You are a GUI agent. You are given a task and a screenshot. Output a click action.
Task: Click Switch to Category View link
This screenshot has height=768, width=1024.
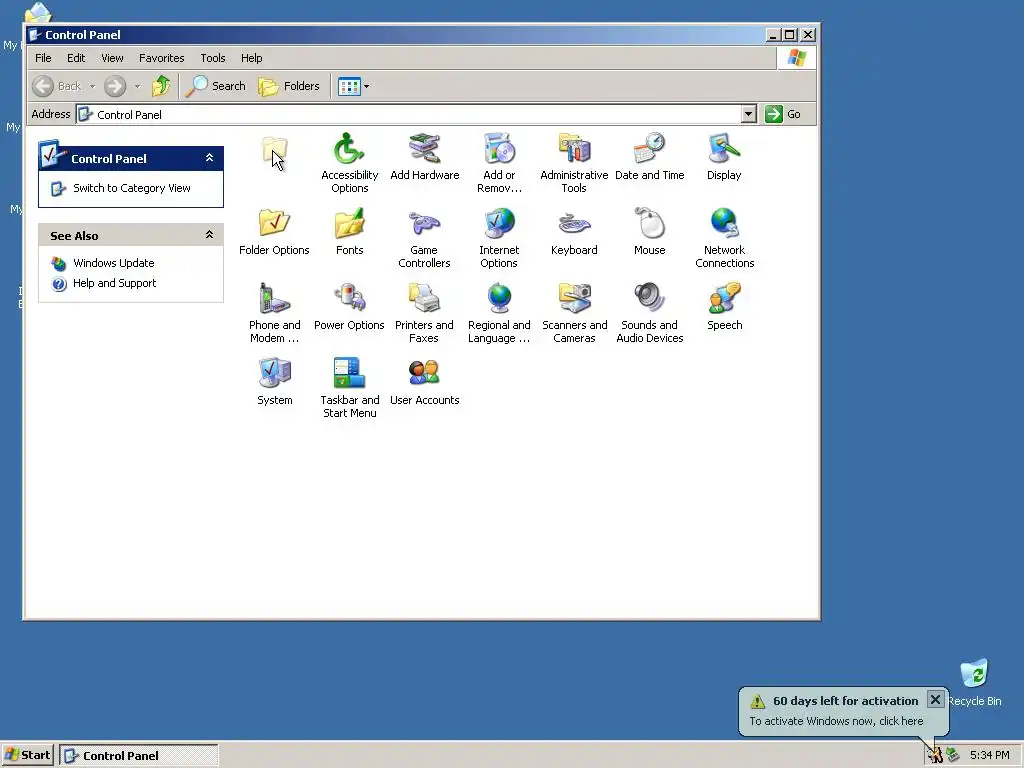point(132,188)
